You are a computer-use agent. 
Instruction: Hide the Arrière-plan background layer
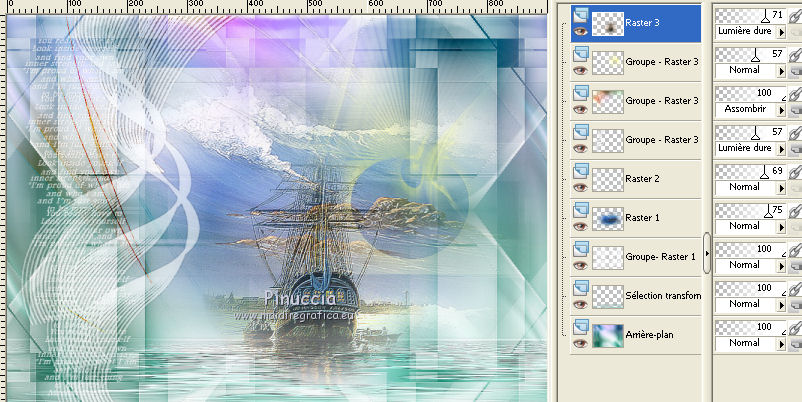pos(580,343)
